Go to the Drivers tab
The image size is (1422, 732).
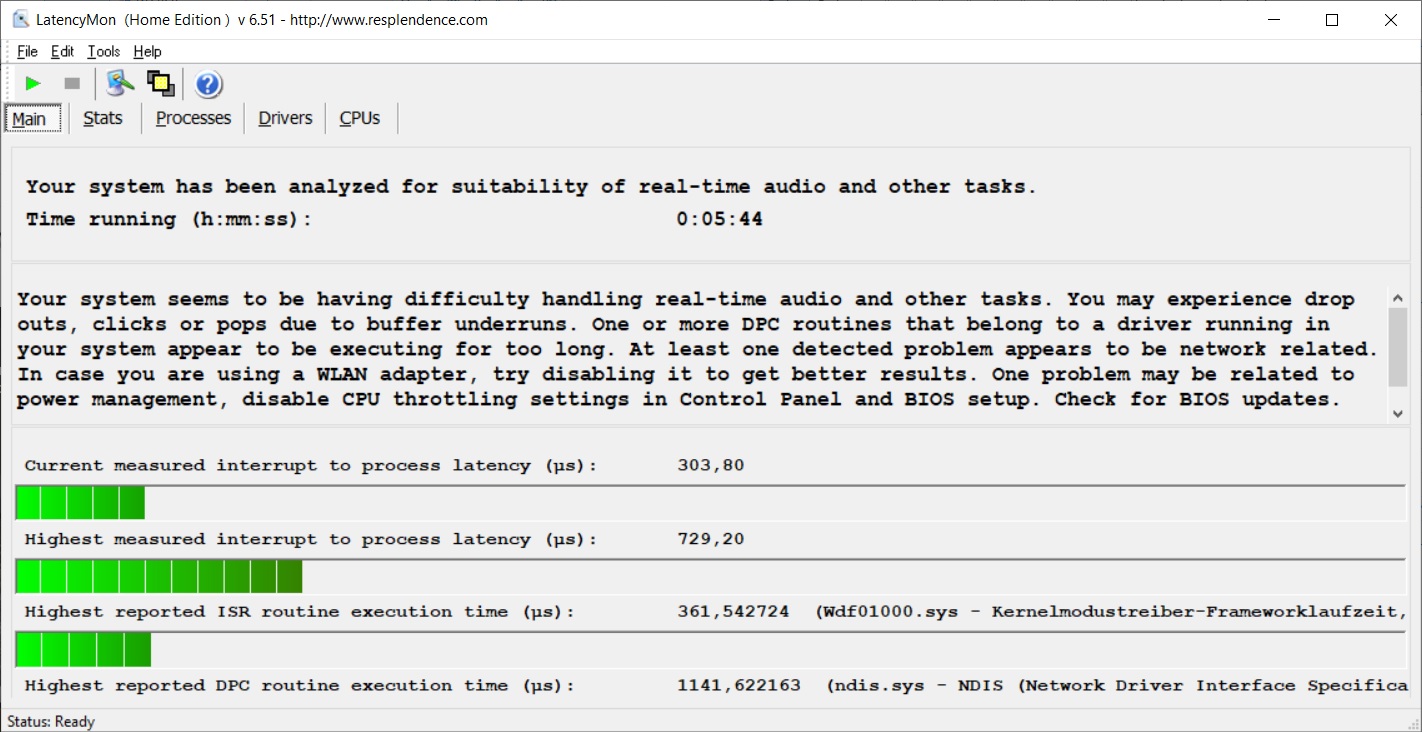285,118
